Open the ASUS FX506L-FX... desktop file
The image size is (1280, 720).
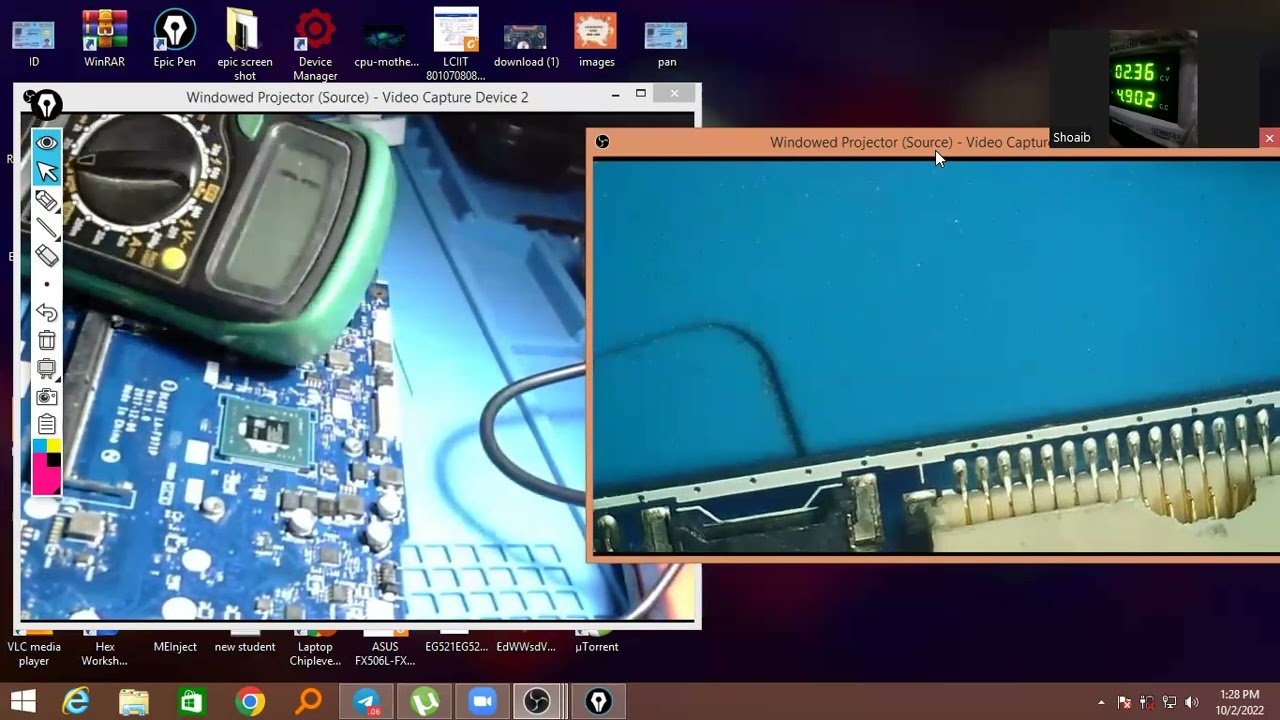click(x=385, y=650)
